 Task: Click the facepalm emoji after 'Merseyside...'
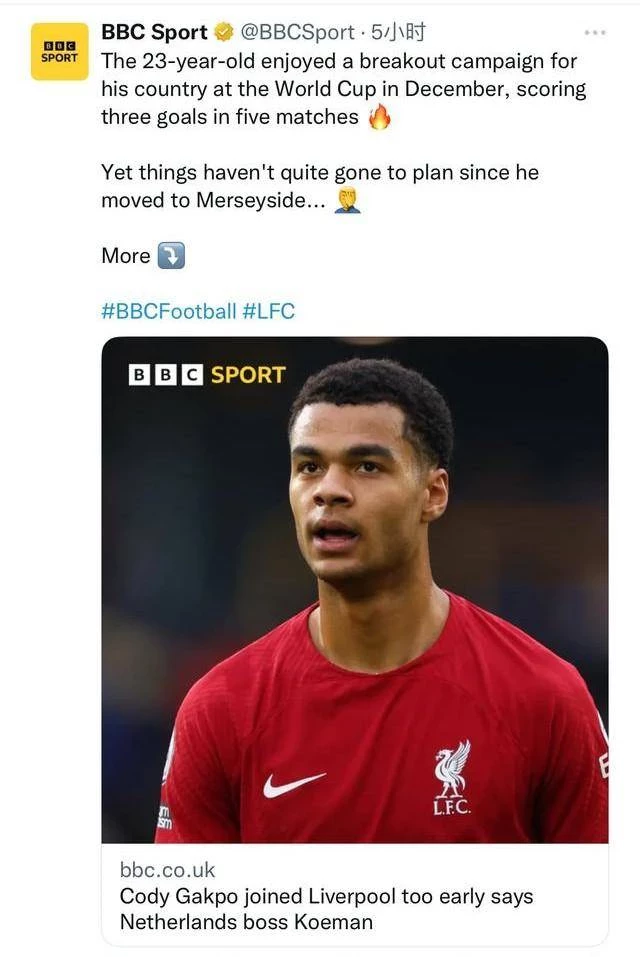click(x=347, y=200)
